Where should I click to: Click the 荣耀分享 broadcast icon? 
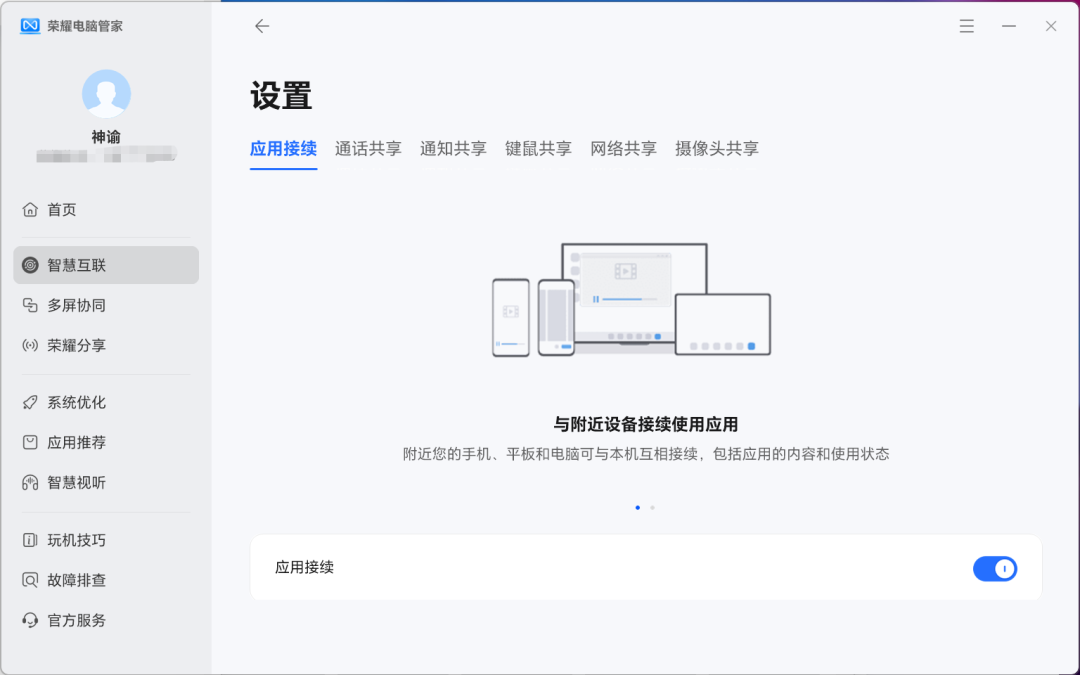[x=30, y=345]
